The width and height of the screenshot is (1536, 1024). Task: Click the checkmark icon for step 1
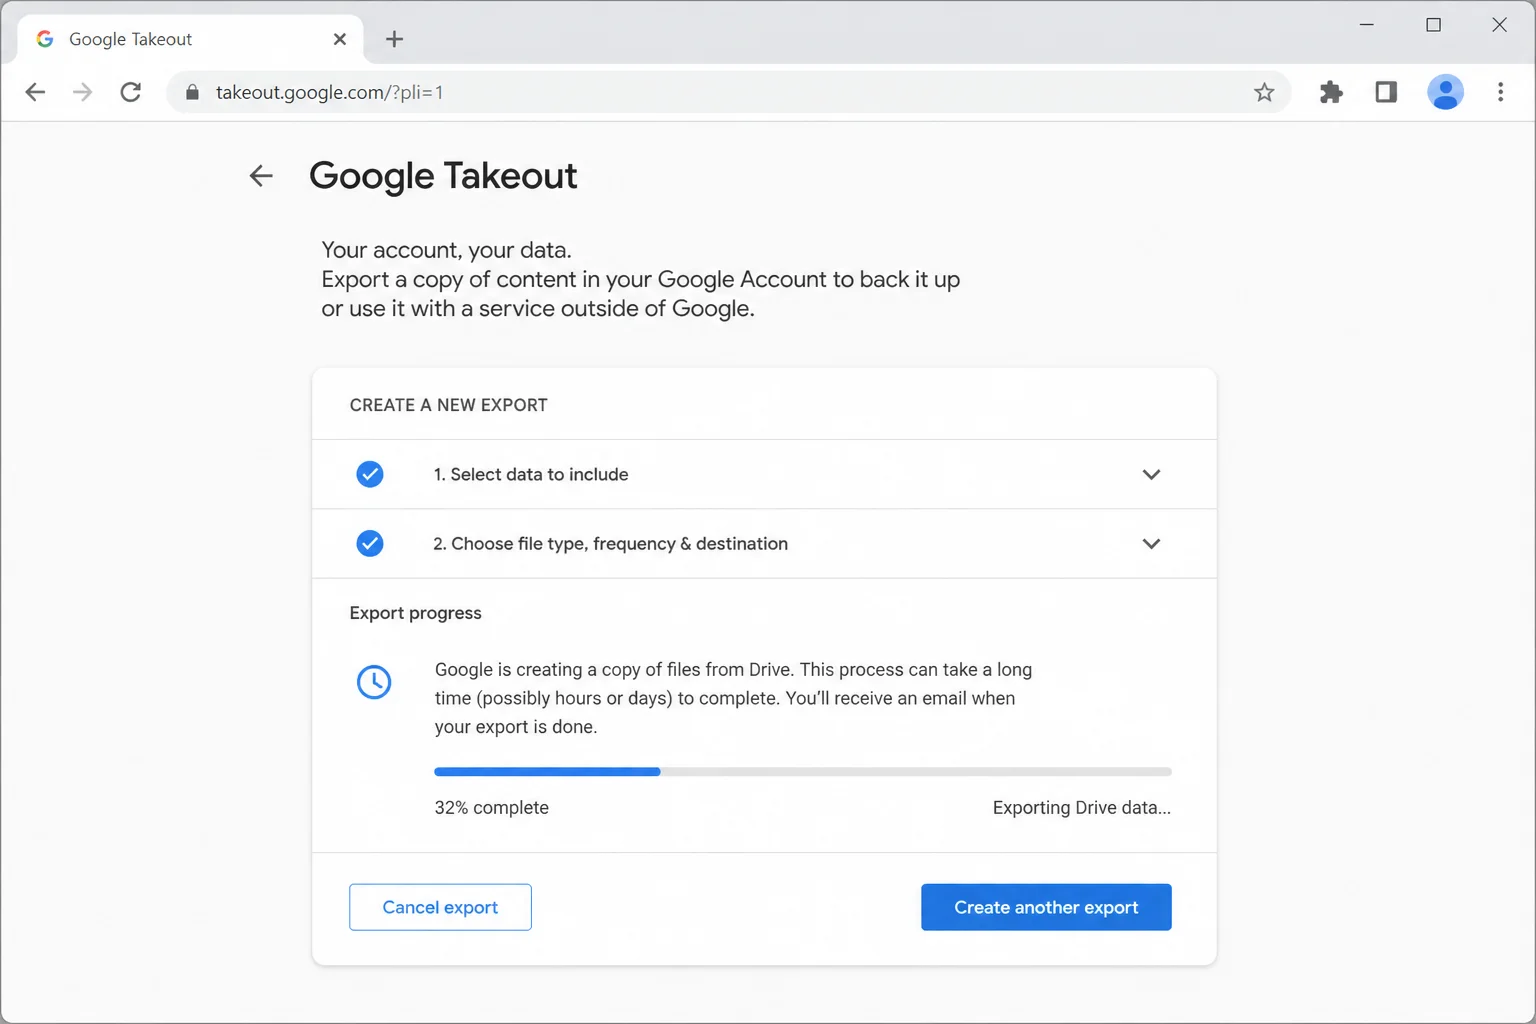click(x=370, y=474)
